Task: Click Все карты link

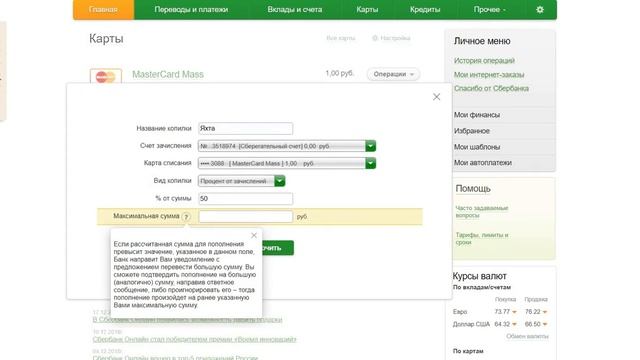Action: click(341, 38)
